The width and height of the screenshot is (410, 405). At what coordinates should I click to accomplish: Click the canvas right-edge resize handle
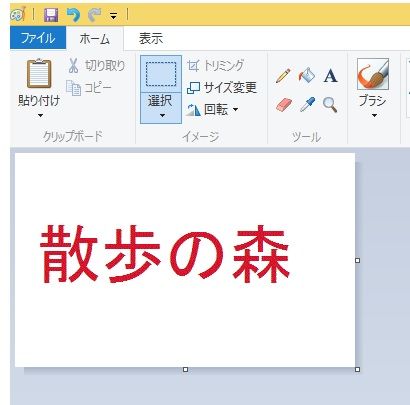pos(357,260)
